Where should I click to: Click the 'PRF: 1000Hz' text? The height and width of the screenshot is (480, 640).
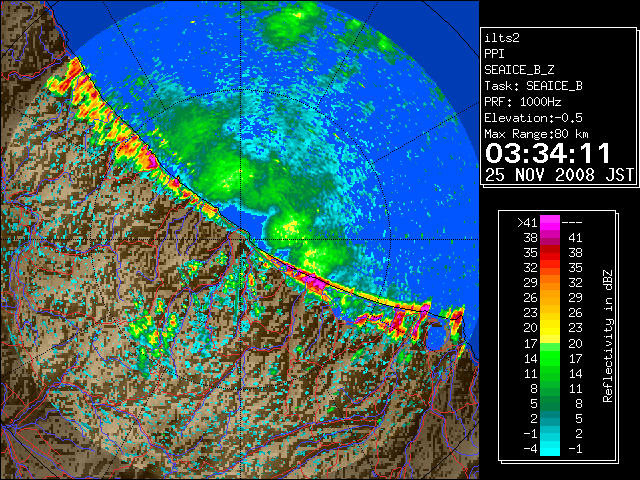coord(523,102)
